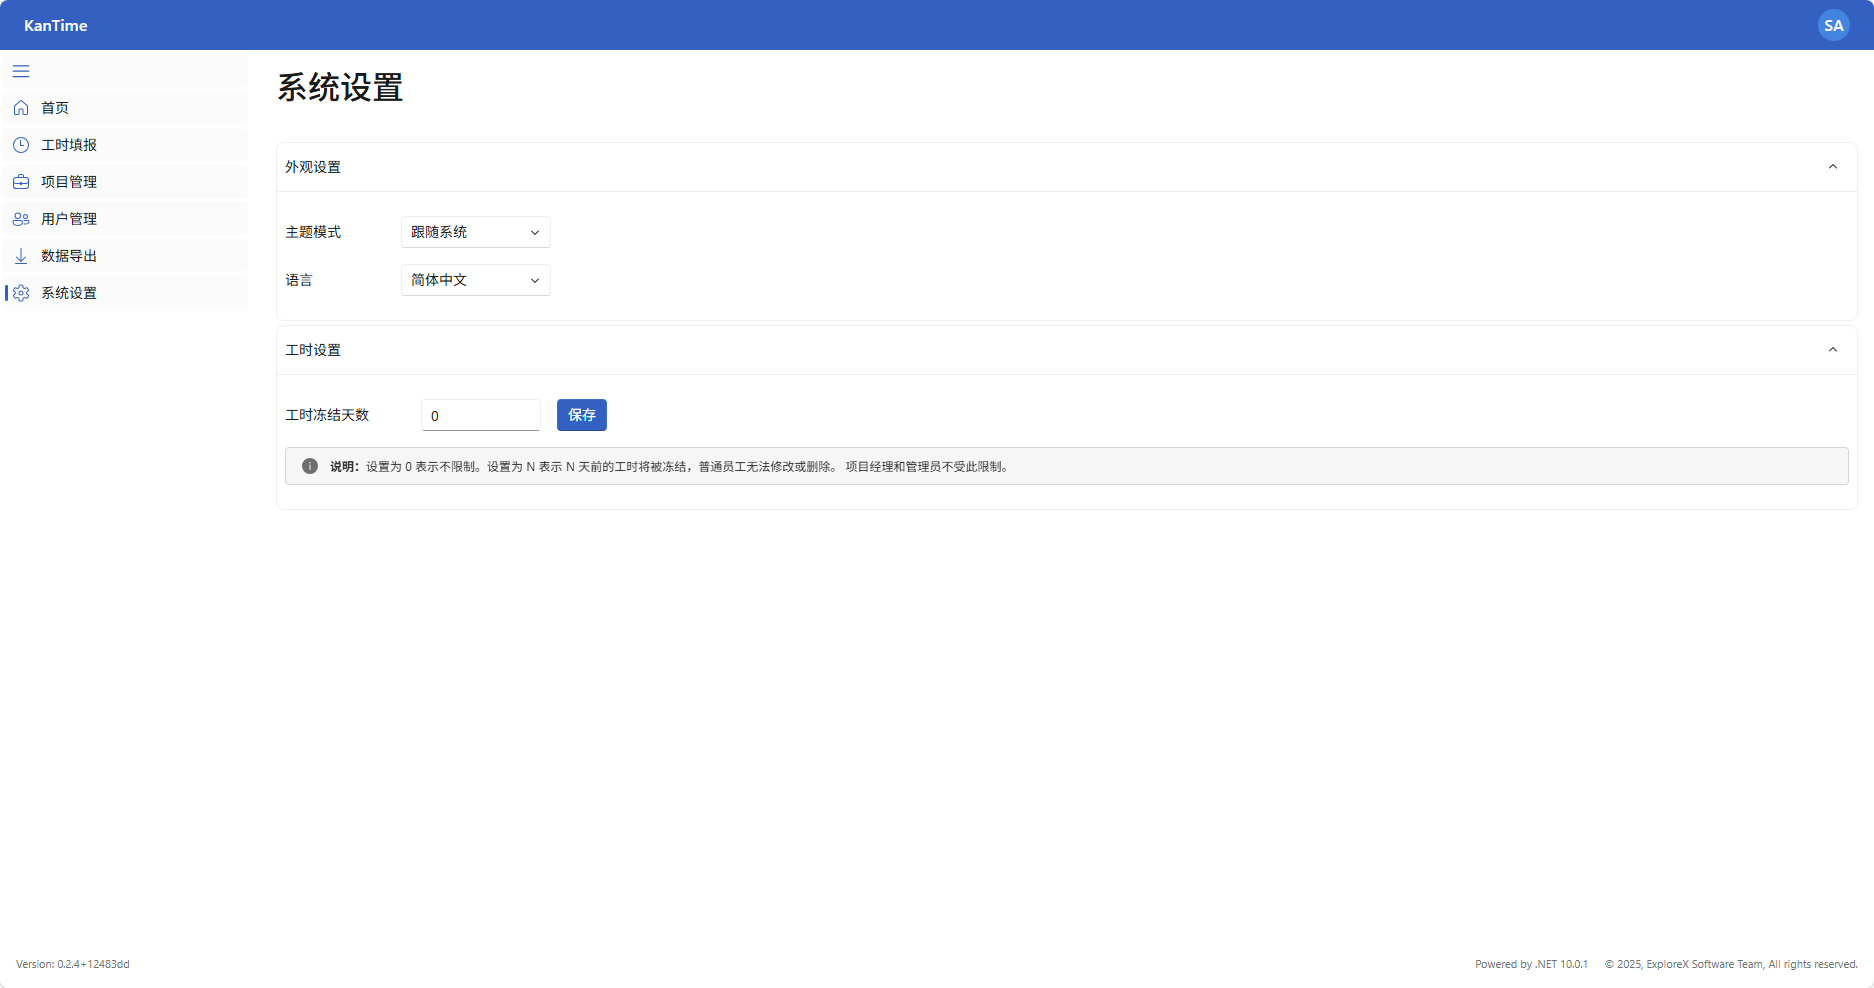Open the SA user avatar menu

(x=1833, y=25)
